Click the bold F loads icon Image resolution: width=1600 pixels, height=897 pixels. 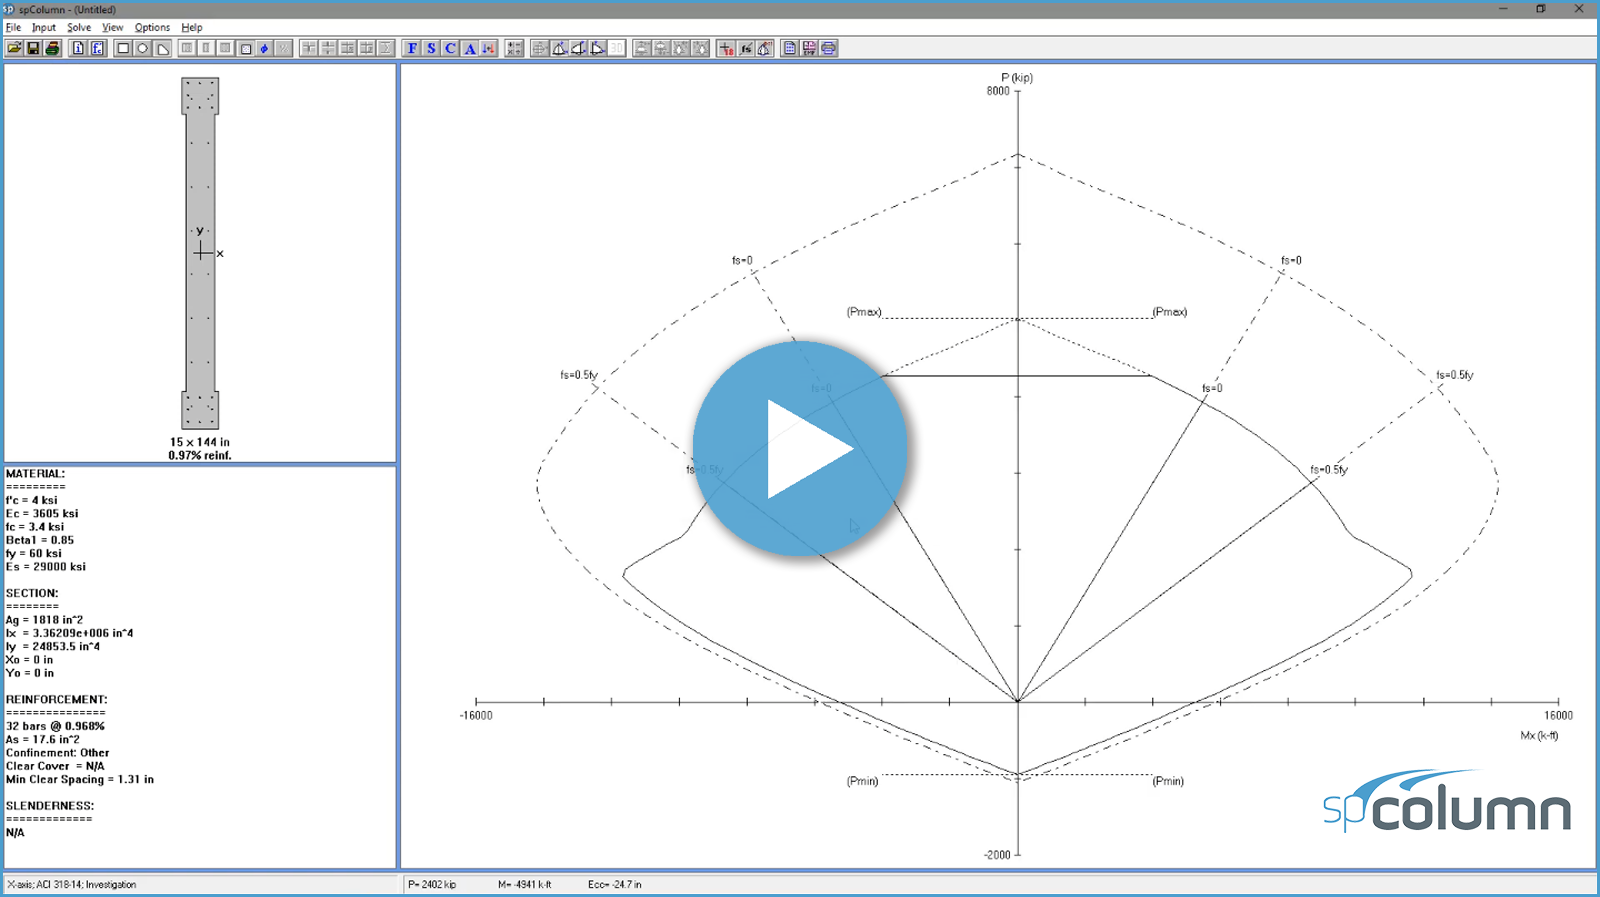point(412,48)
